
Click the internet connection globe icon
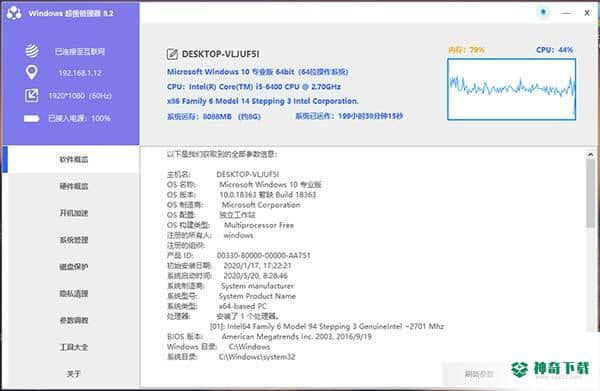pos(32,51)
